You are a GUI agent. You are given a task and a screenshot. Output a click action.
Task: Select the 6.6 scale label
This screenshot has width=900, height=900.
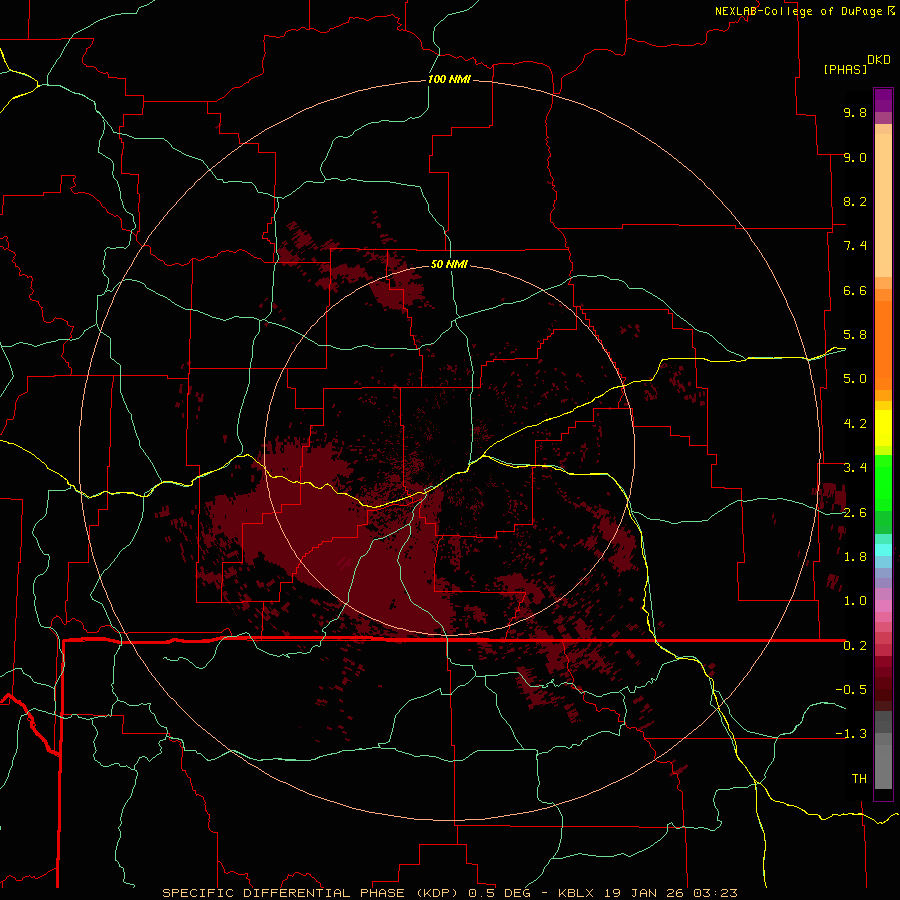855,290
